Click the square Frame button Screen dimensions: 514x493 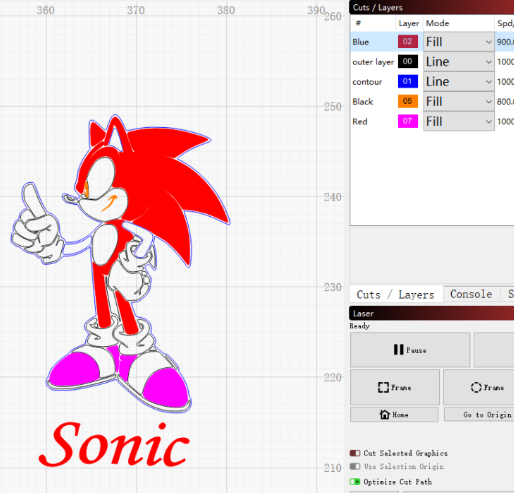coord(395,387)
